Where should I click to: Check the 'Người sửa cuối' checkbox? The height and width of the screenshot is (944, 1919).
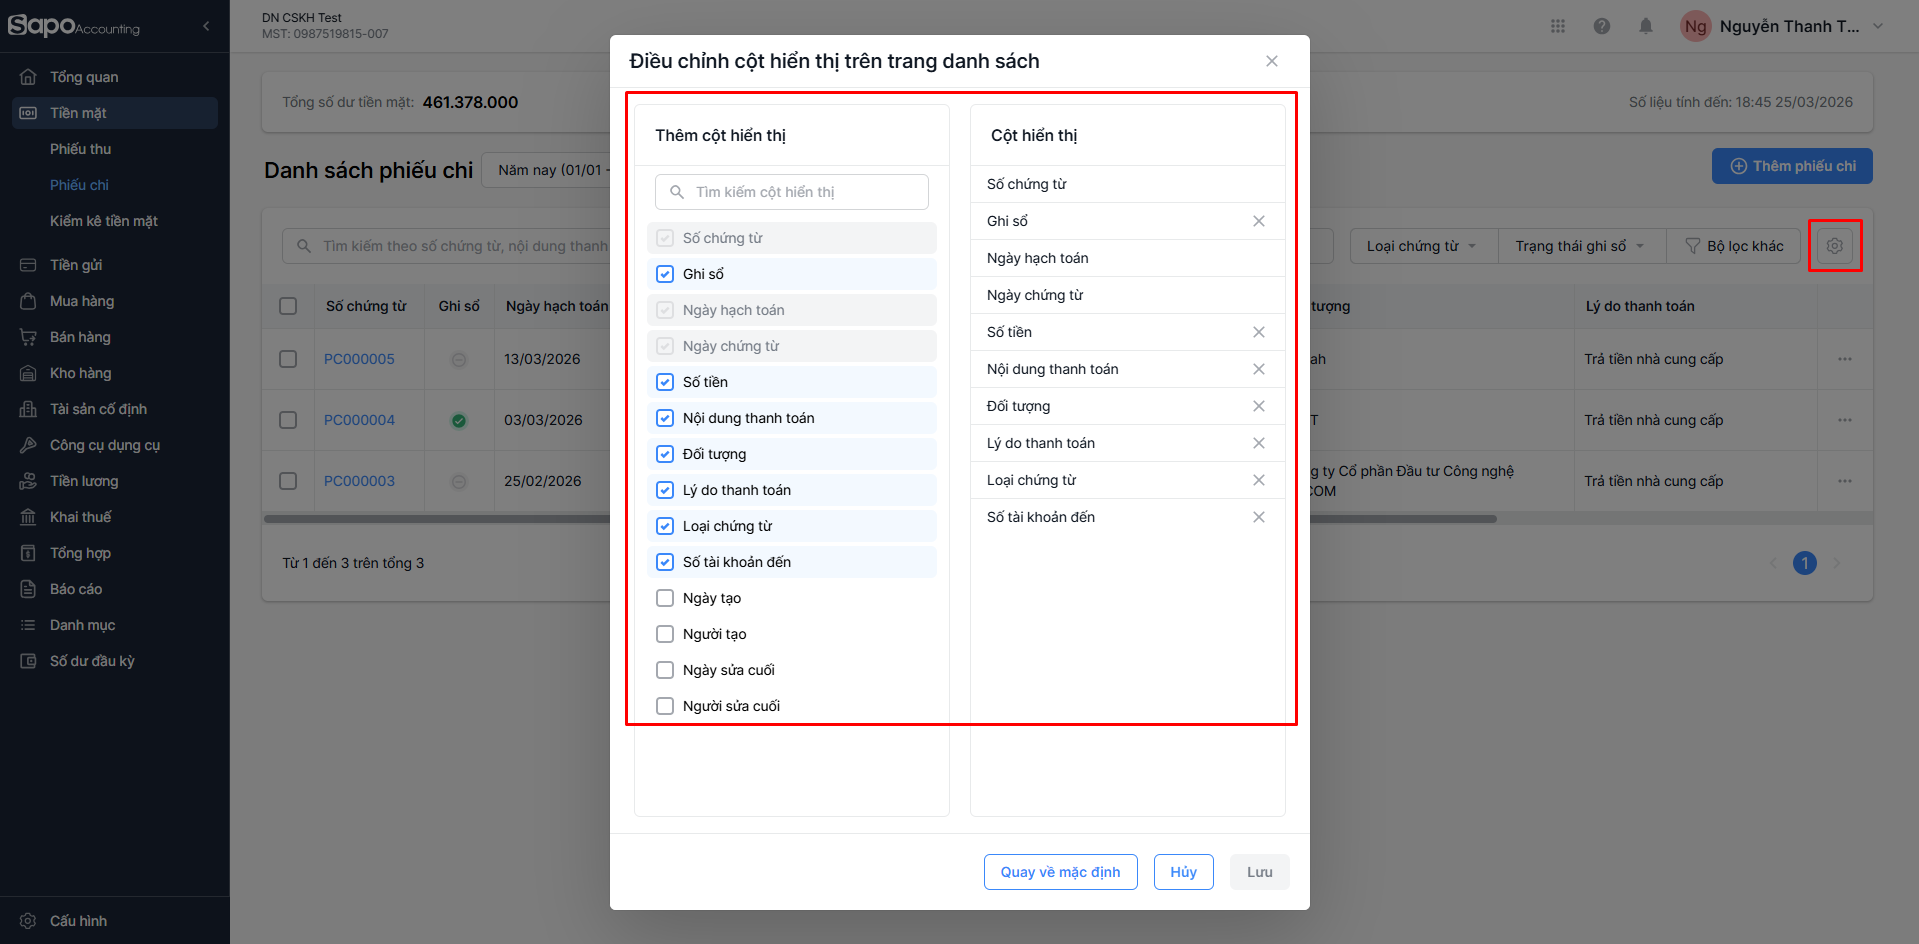(x=665, y=706)
